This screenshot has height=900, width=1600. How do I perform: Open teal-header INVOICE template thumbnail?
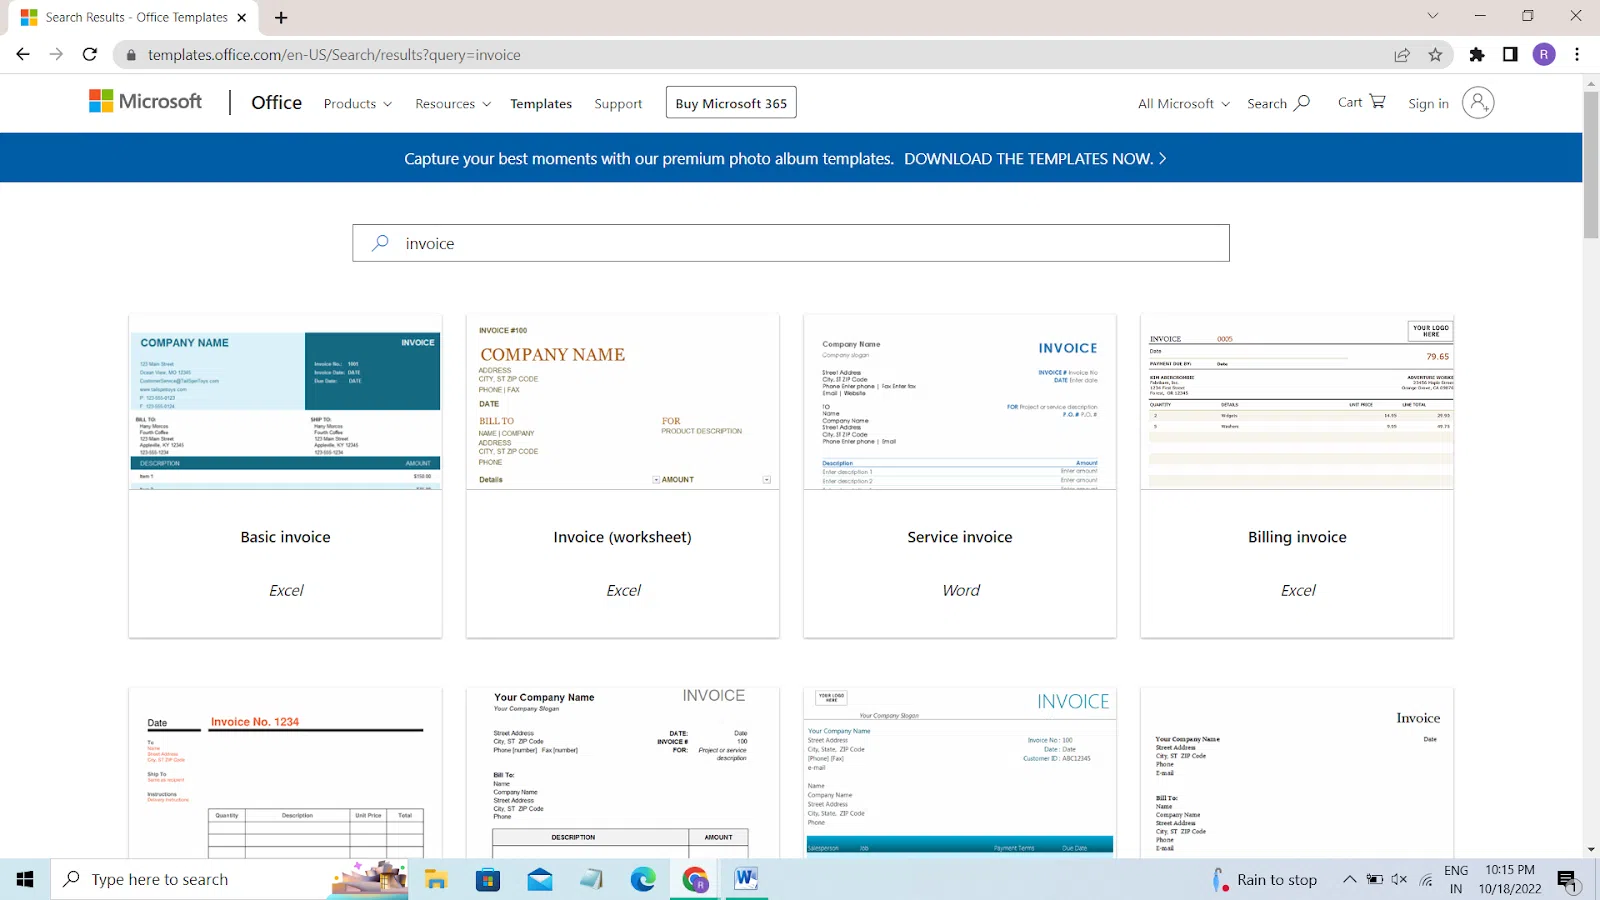coord(960,772)
